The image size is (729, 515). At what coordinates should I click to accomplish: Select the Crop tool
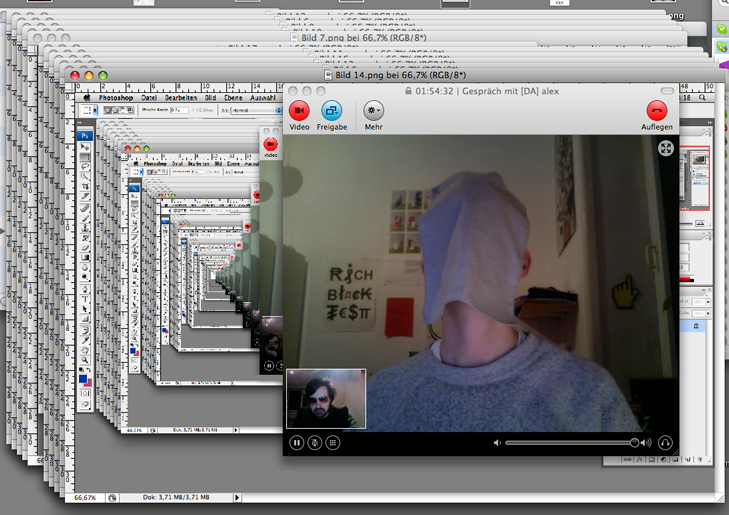pos(85,186)
